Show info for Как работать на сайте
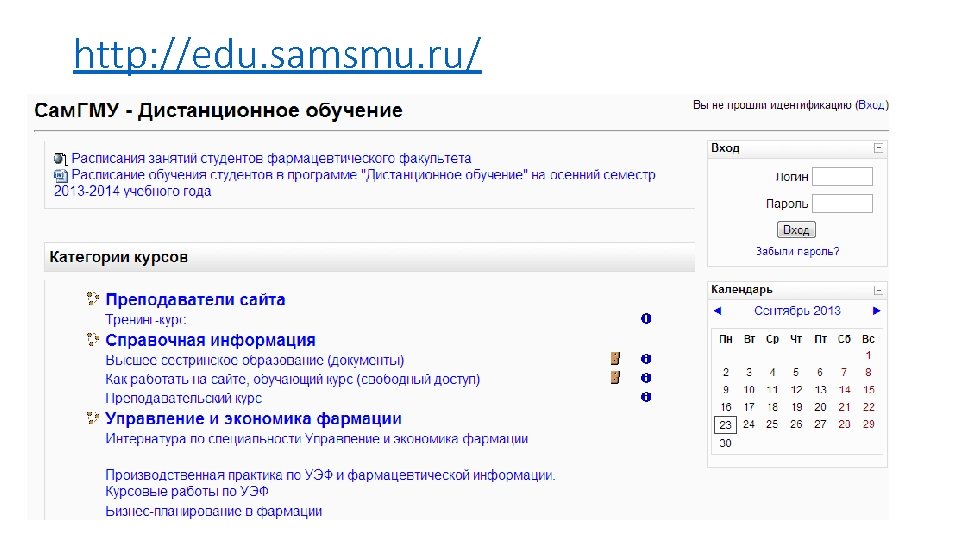This screenshot has height=540, width=960. click(x=645, y=378)
